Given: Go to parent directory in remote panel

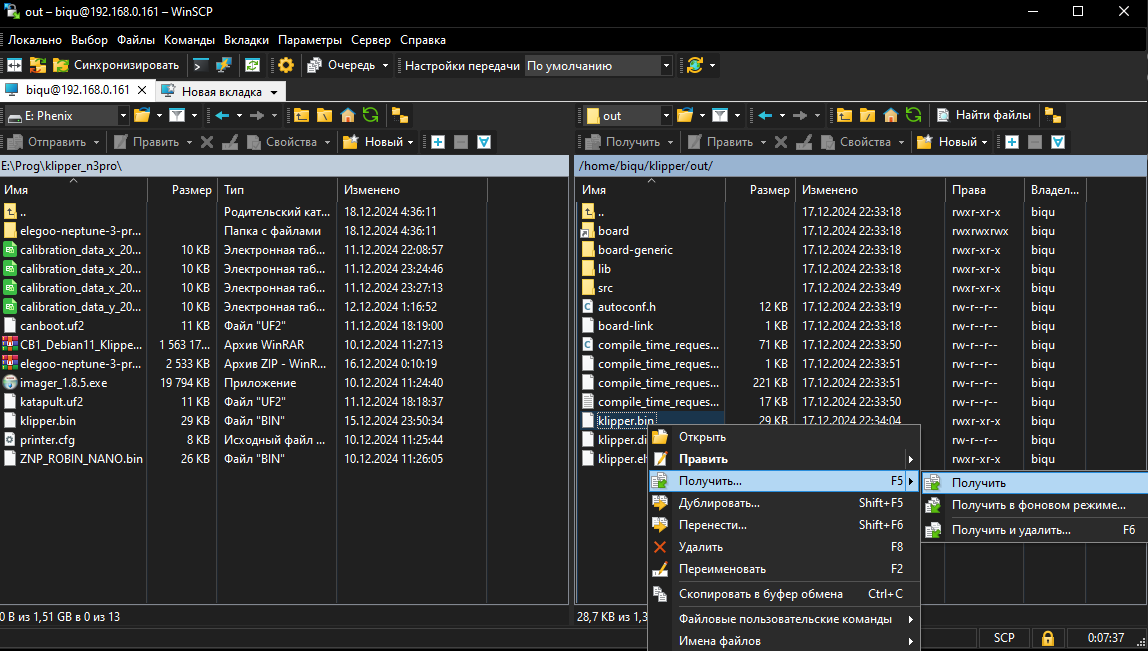Looking at the screenshot, I should 845,115.
